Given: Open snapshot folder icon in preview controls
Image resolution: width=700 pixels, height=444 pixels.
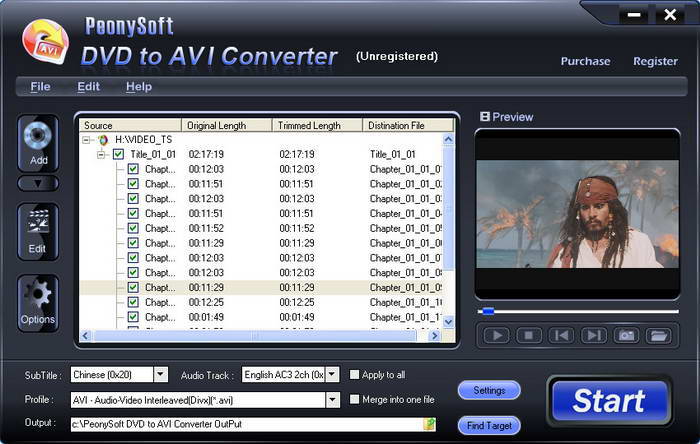Looking at the screenshot, I should 658,335.
